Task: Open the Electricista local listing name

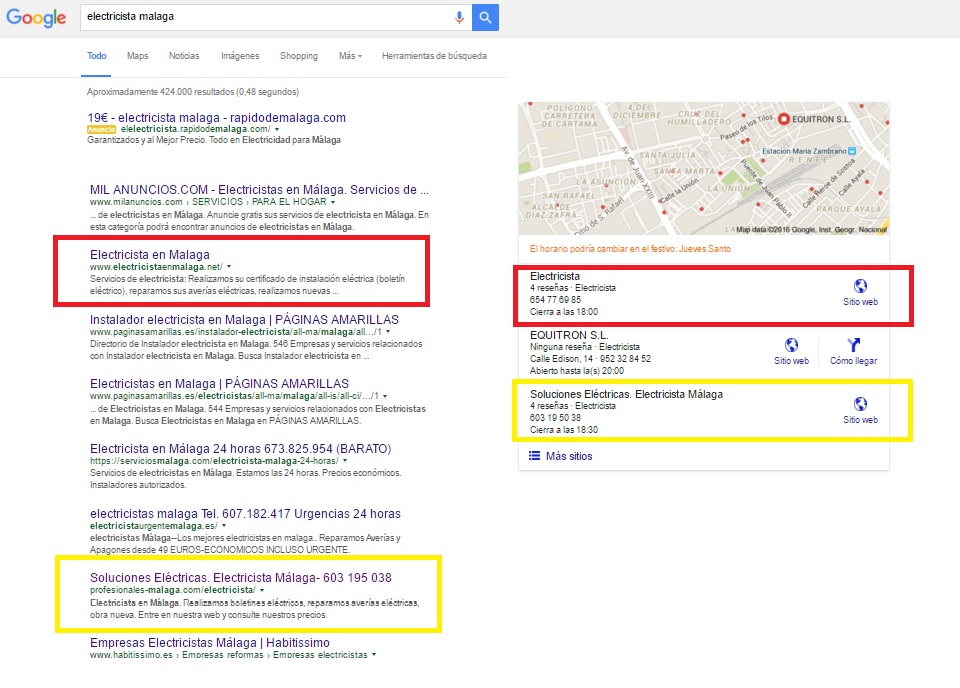Action: [x=555, y=276]
